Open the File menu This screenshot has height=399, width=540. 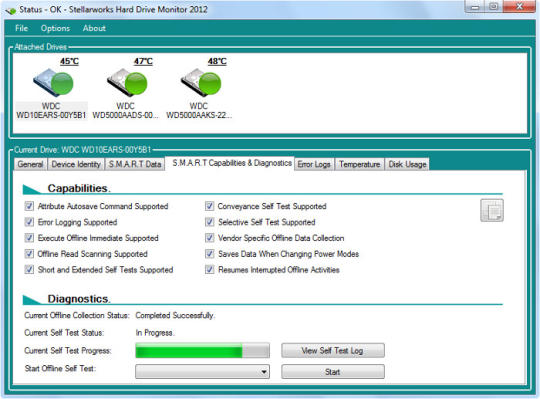(21, 28)
